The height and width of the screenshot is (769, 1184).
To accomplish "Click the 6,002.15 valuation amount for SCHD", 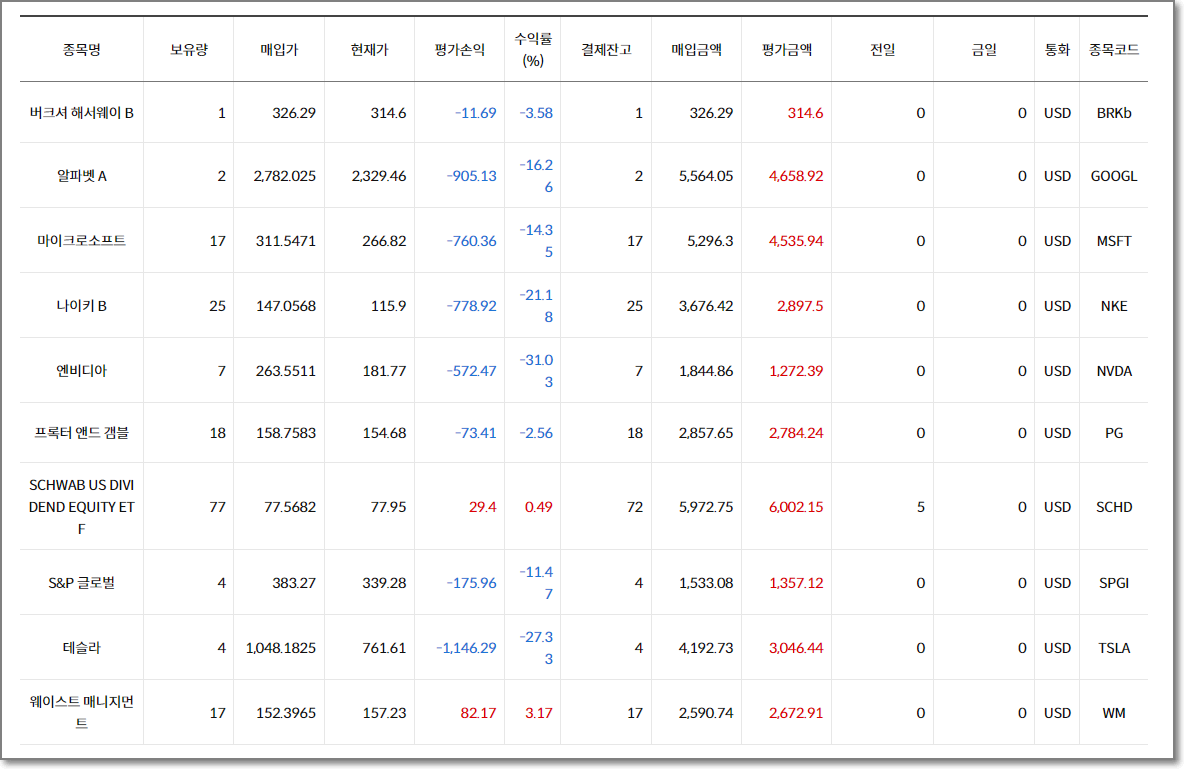I will pos(796,507).
